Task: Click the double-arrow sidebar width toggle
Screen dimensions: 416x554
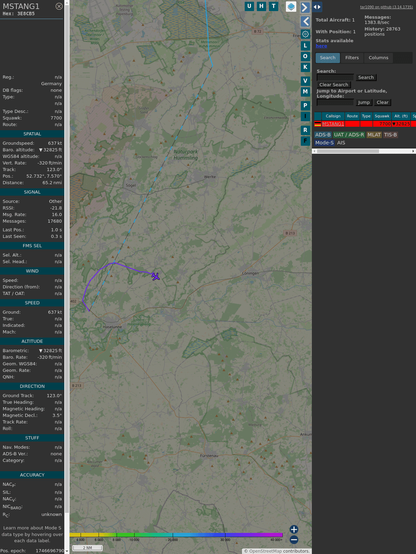Action: (x=317, y=7)
